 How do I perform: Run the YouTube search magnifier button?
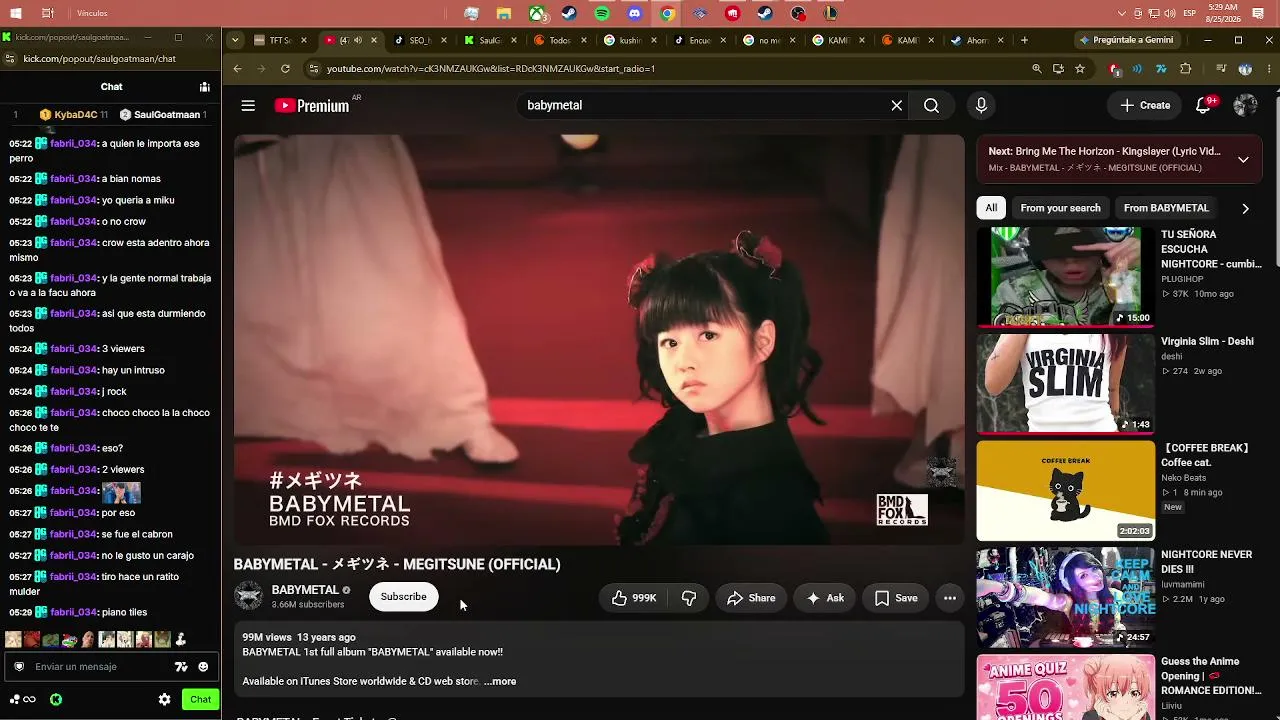click(x=931, y=105)
